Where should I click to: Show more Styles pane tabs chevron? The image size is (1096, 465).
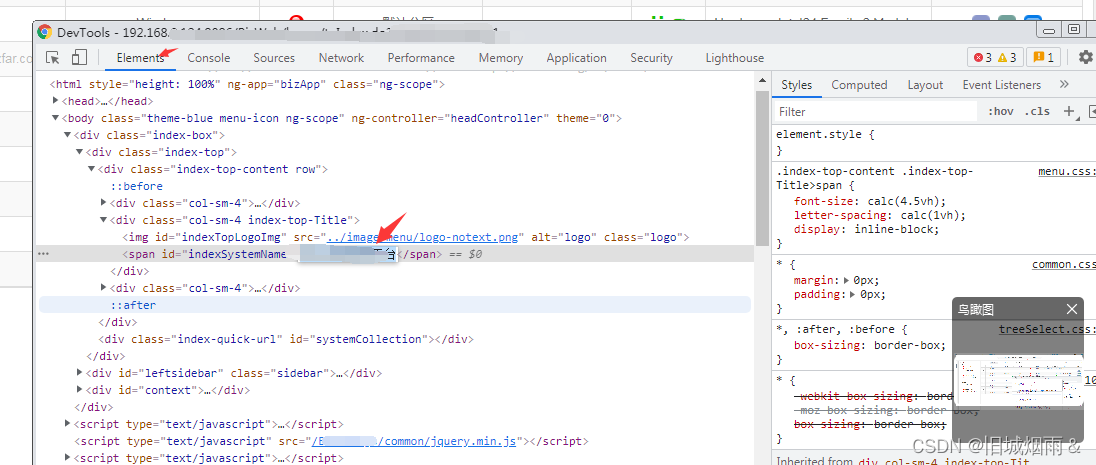click(1064, 85)
